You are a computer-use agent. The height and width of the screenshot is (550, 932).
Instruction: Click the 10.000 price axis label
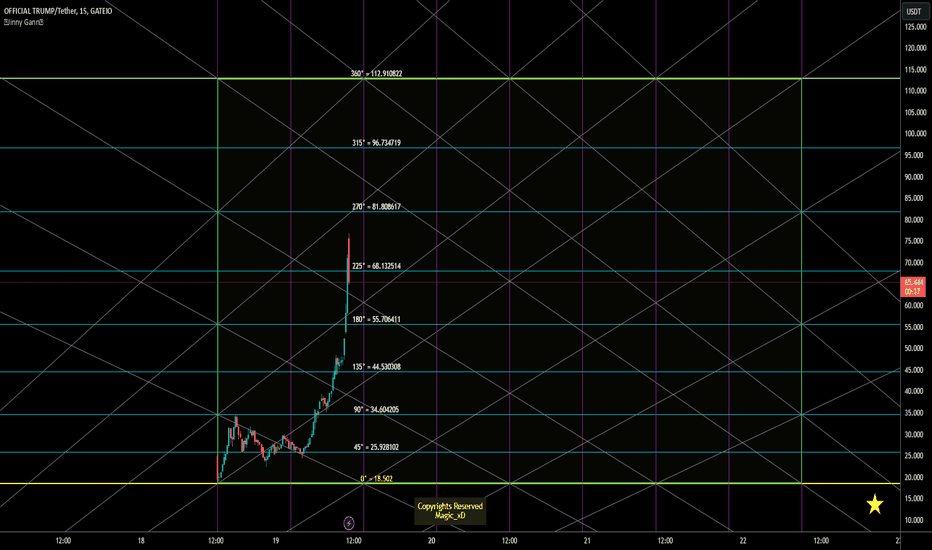pyautogui.click(x=915, y=520)
